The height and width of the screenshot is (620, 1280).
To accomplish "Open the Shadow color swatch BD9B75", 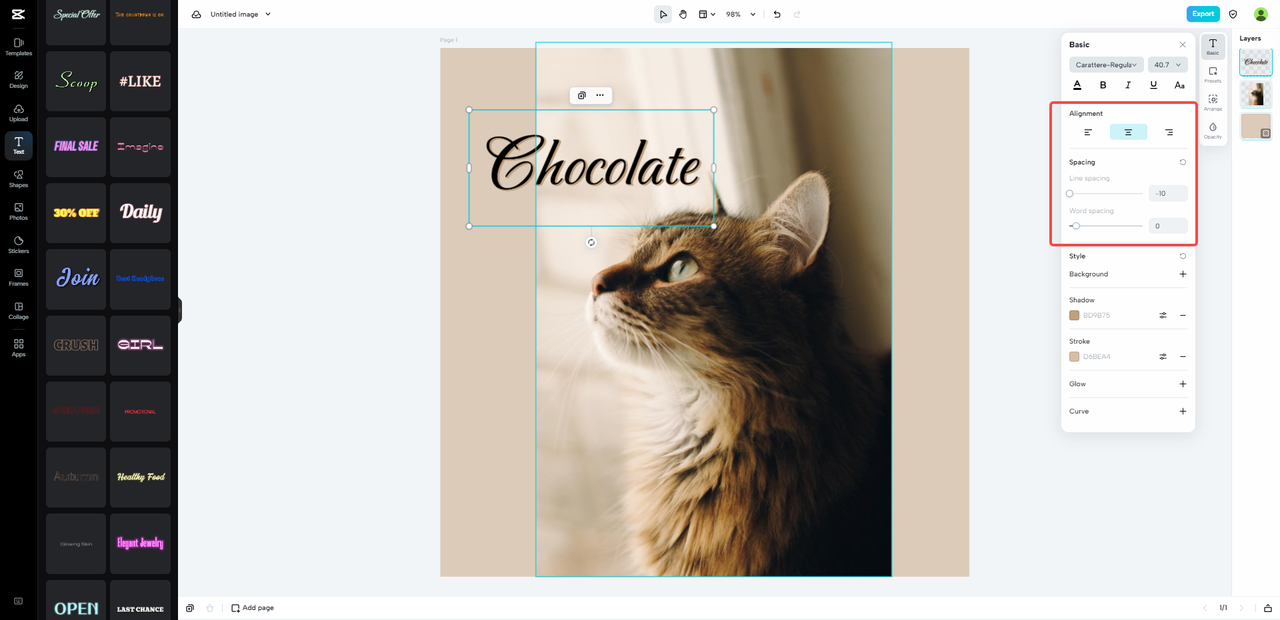I will coord(1074,315).
